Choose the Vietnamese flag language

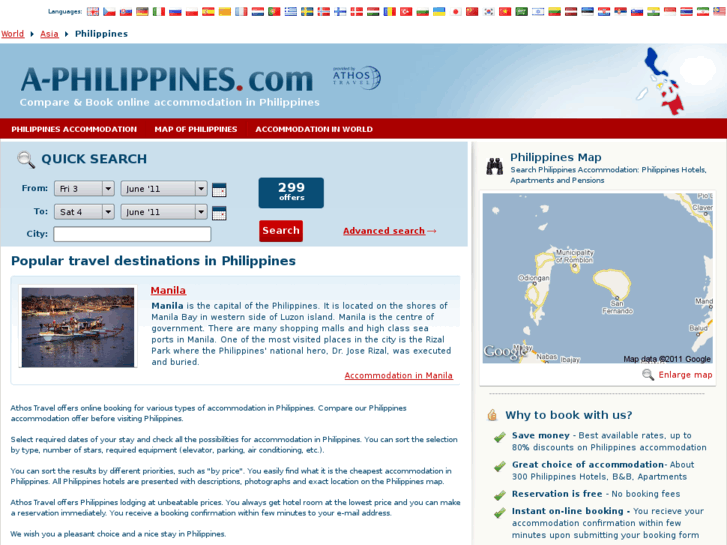point(505,12)
